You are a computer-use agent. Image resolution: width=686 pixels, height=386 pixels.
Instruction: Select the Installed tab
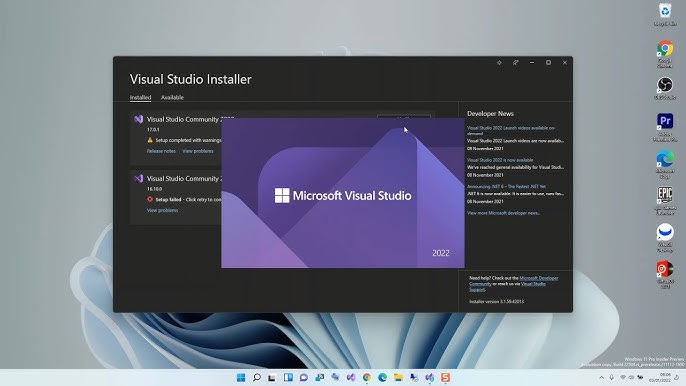140,97
